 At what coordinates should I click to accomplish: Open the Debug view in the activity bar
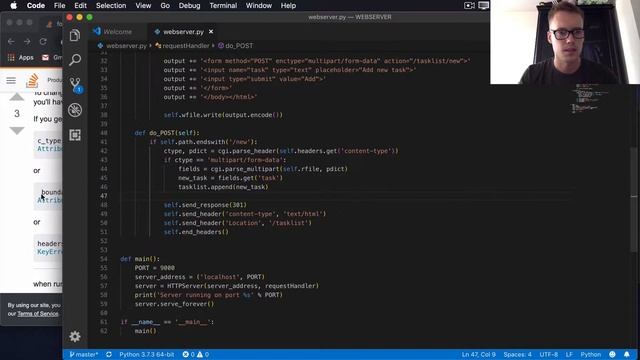tap(75, 110)
